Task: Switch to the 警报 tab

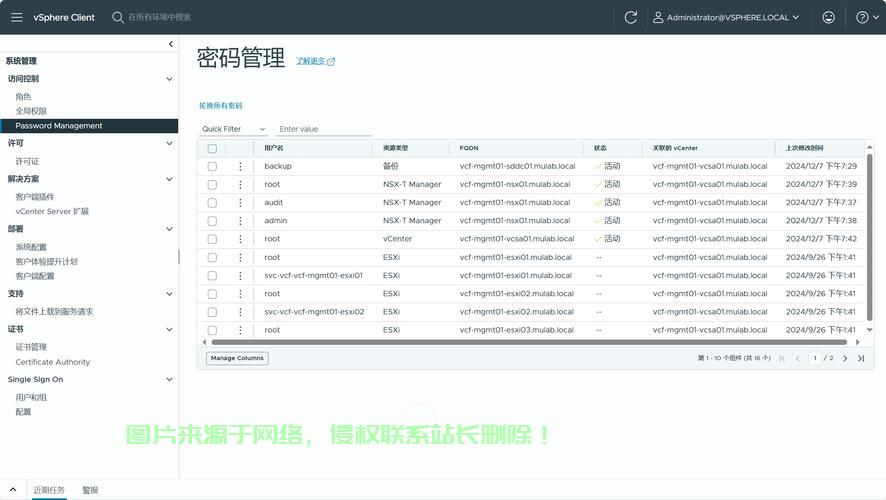Action: tap(90, 490)
